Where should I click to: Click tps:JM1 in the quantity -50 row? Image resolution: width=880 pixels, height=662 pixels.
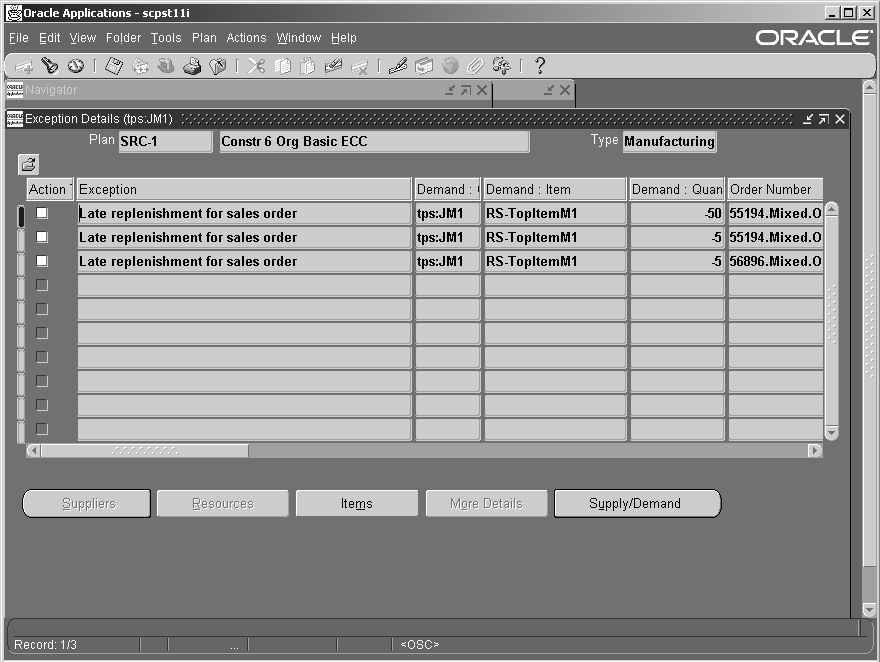[x=447, y=214]
